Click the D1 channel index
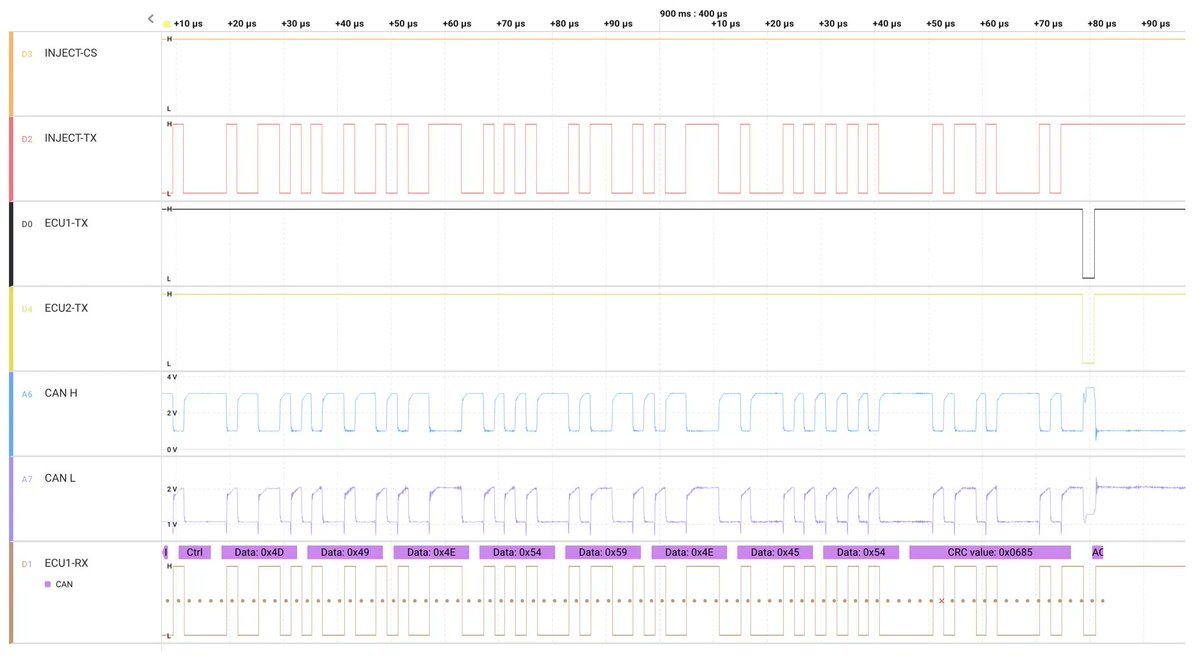1200x657 pixels. pos(27,564)
